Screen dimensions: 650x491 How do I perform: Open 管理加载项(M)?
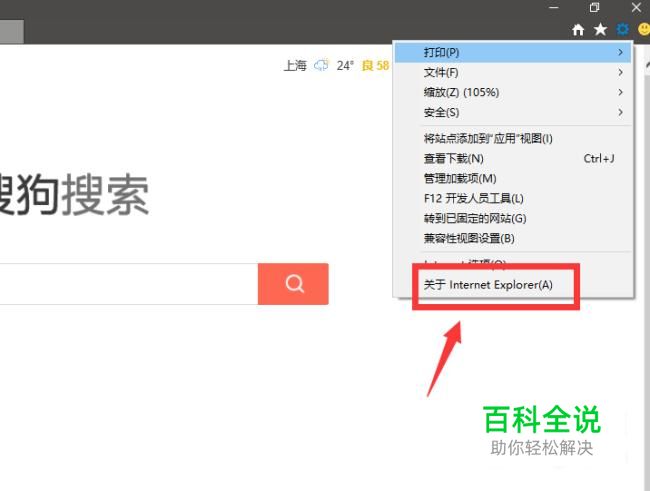click(x=513, y=178)
